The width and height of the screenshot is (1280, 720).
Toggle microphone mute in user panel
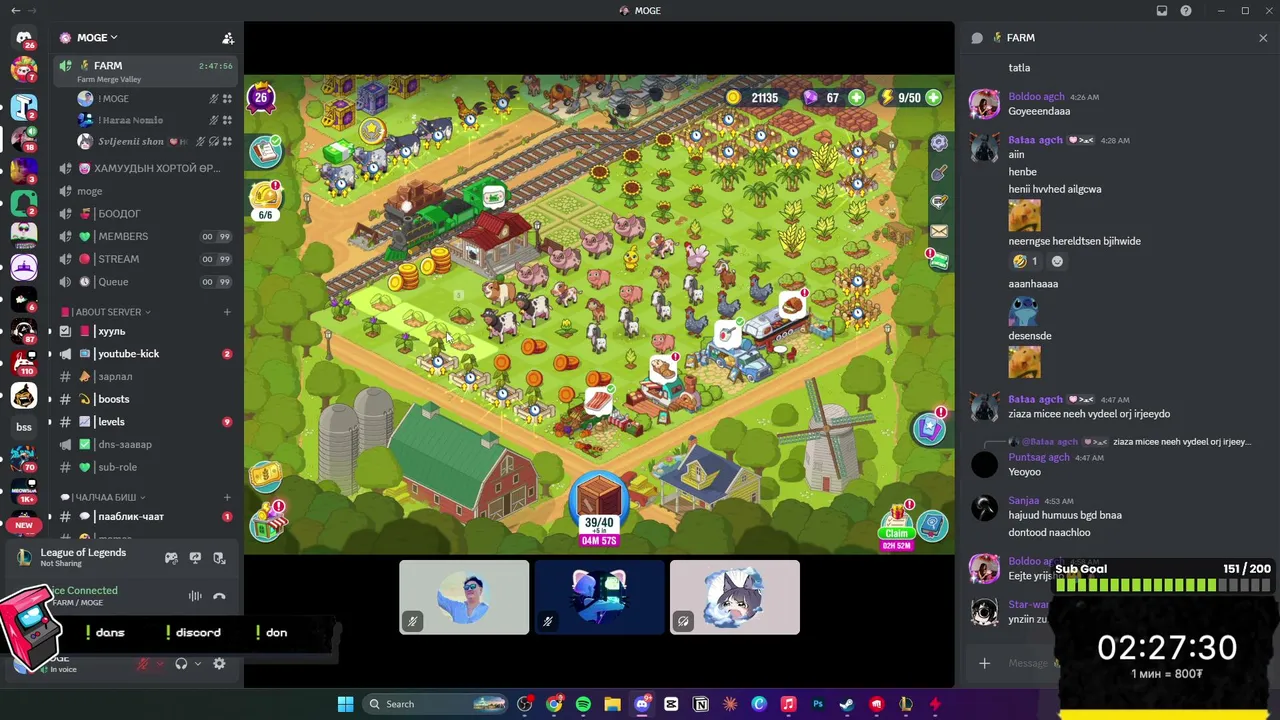143,663
